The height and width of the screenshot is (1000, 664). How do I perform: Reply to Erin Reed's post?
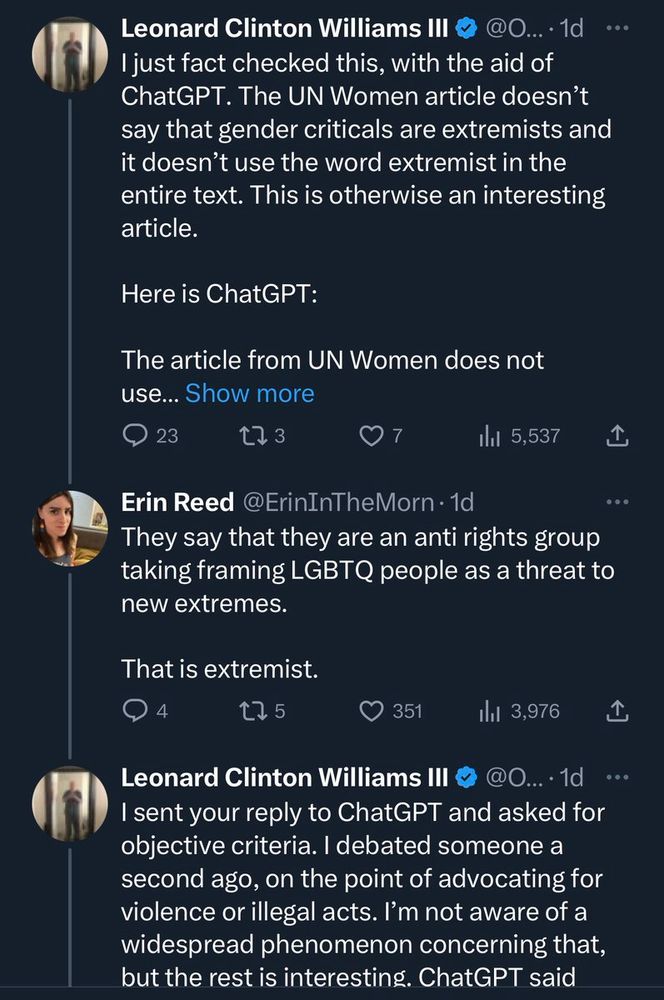[134, 711]
